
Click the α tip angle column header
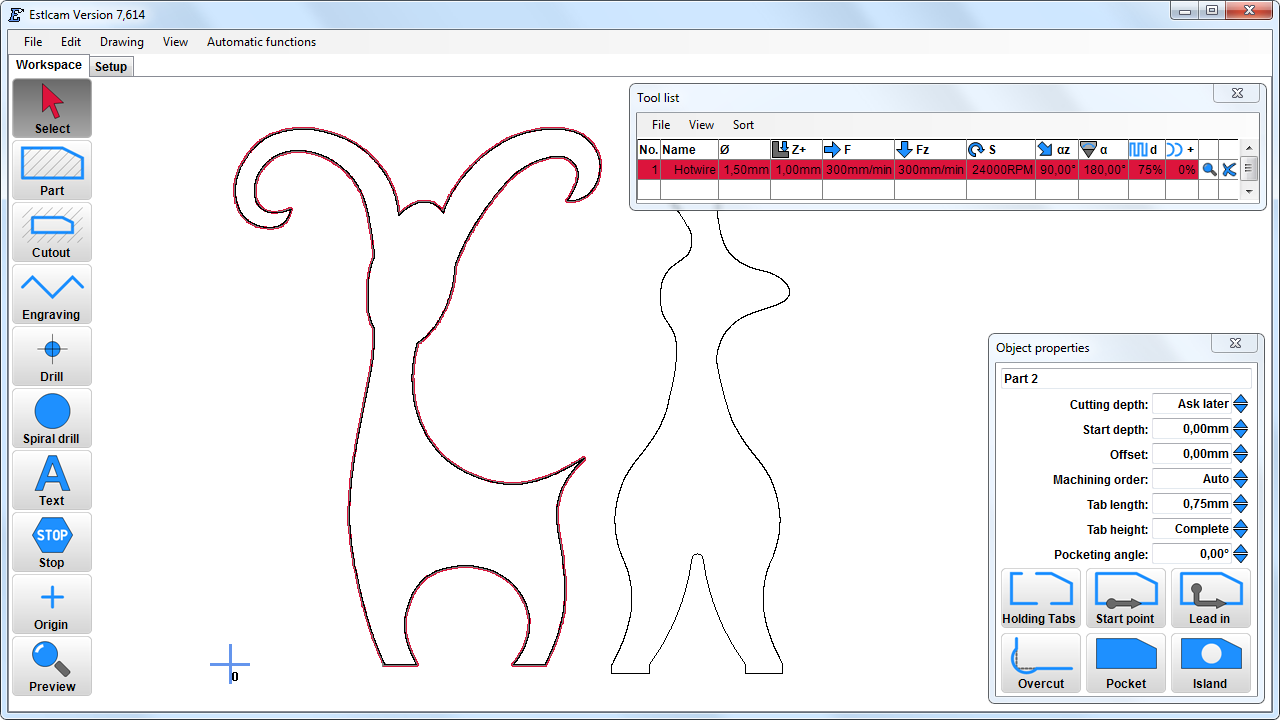pos(1103,150)
